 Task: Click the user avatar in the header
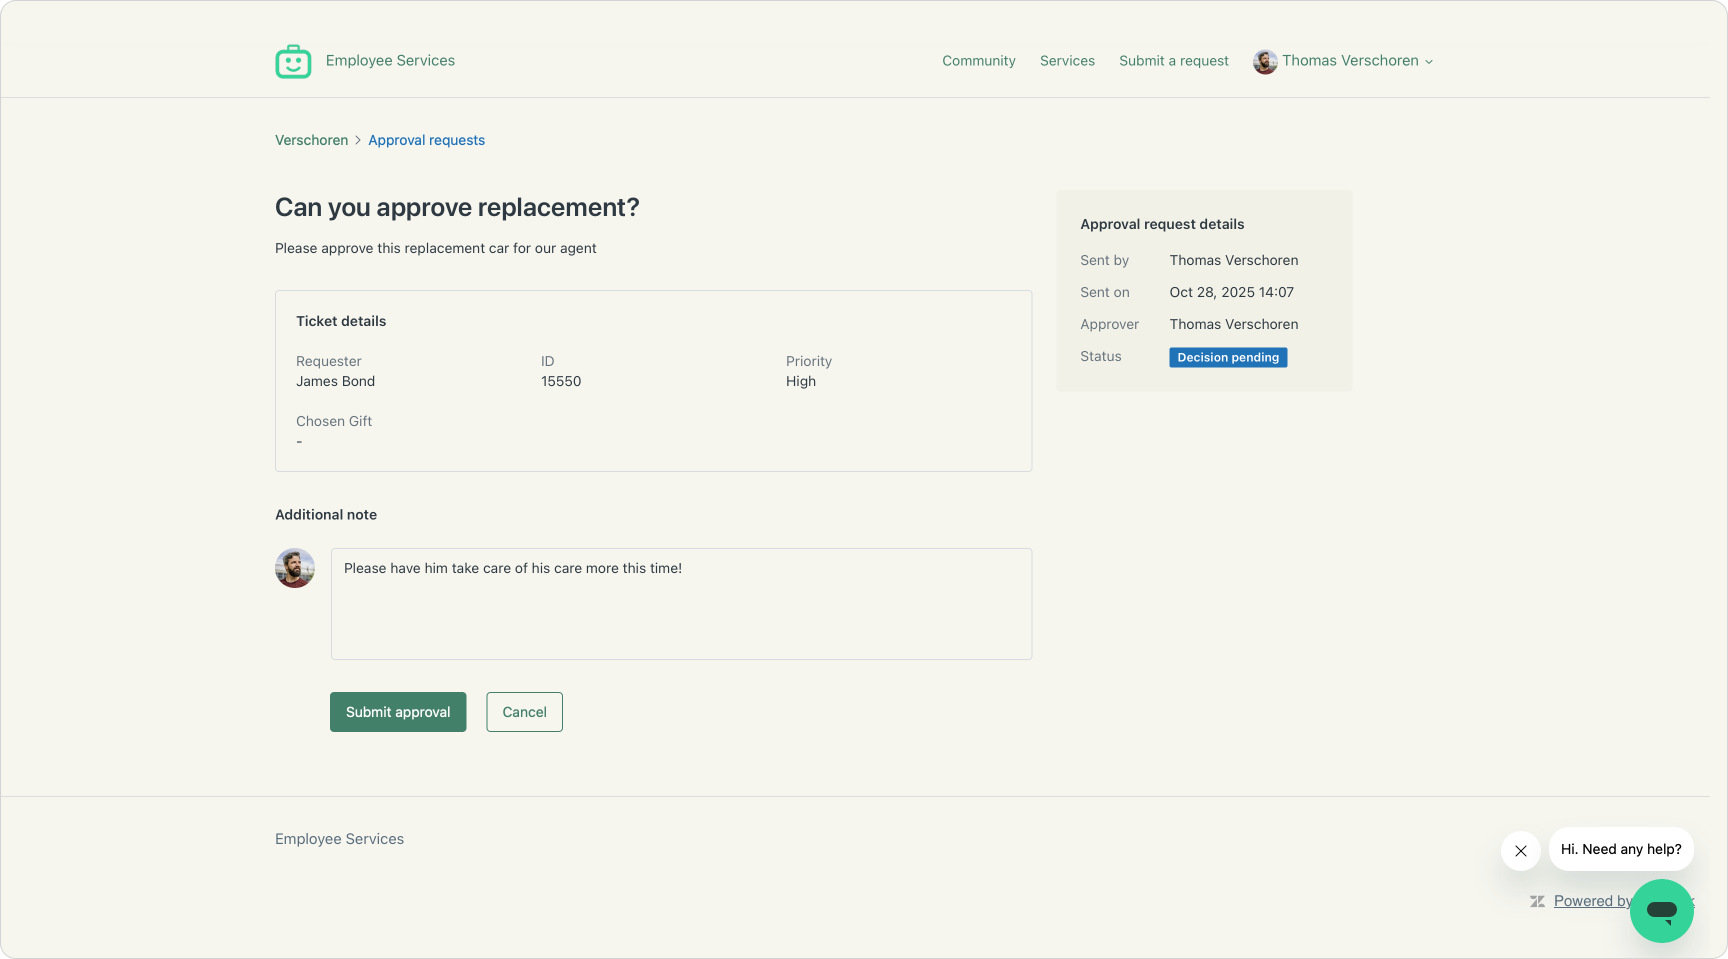(1265, 62)
